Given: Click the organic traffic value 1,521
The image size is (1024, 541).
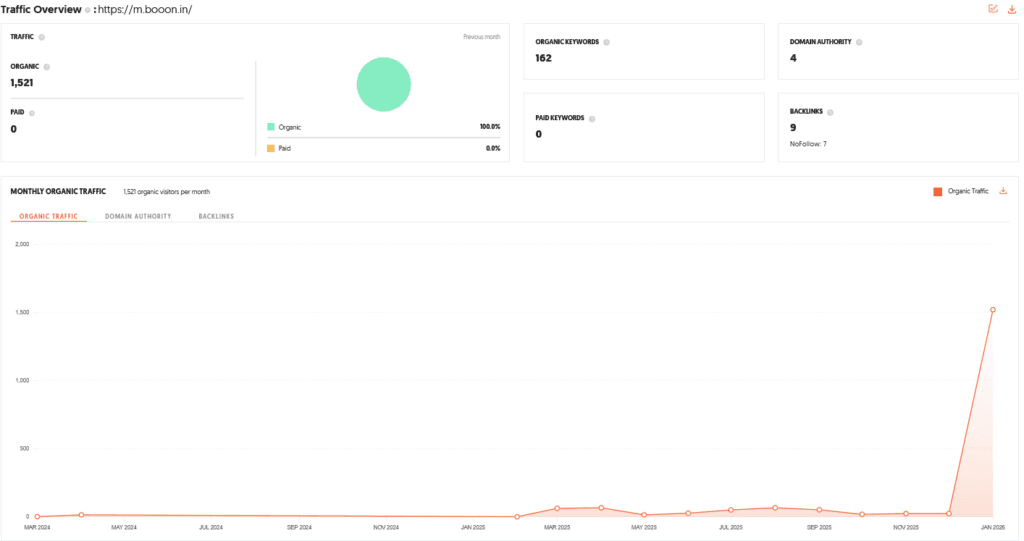Looking at the screenshot, I should pyautogui.click(x=22, y=83).
